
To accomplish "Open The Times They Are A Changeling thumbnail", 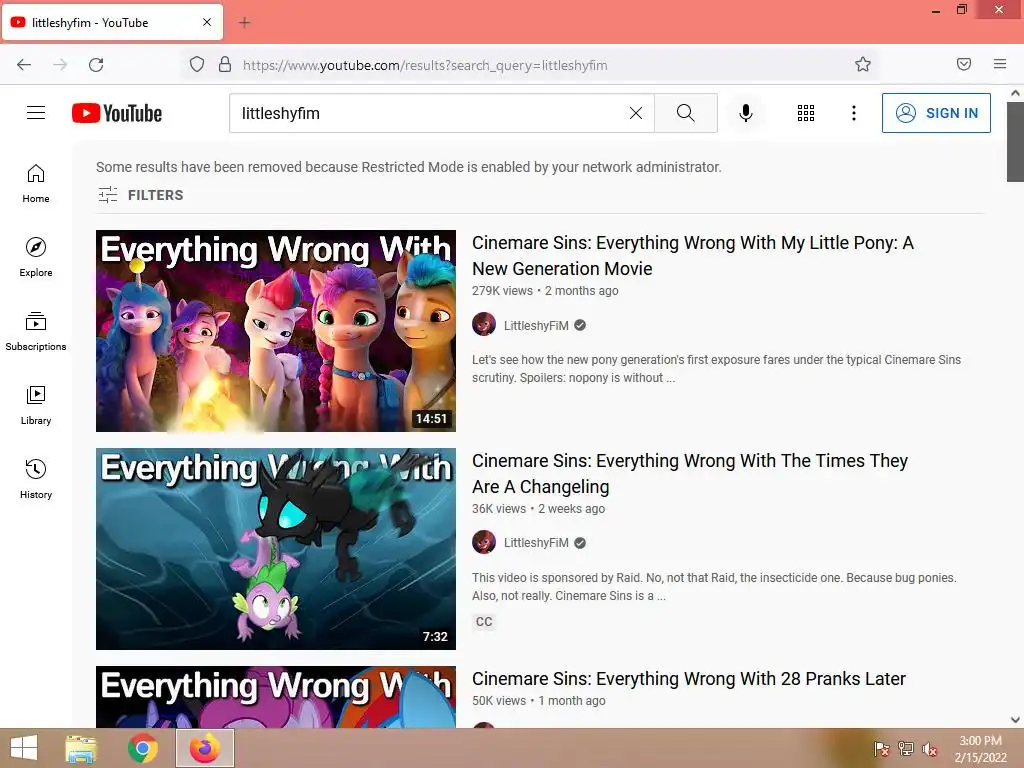I will click(276, 549).
